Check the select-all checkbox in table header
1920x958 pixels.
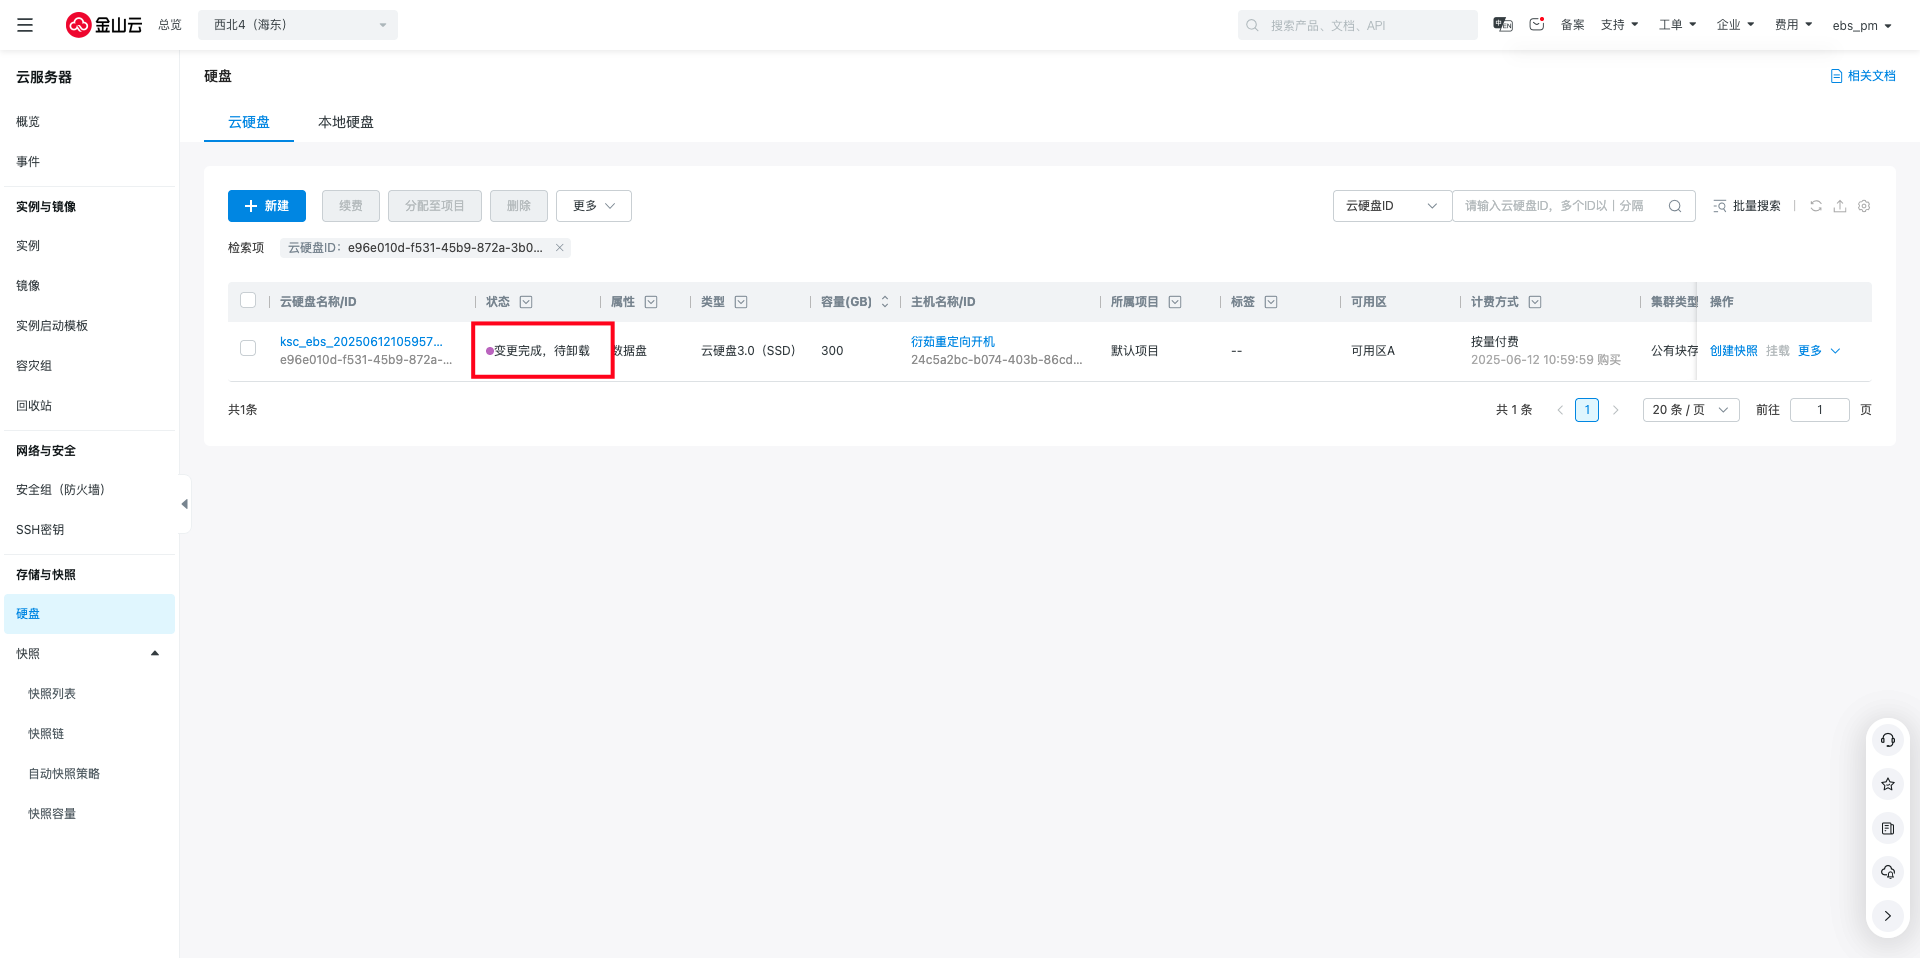(x=248, y=301)
